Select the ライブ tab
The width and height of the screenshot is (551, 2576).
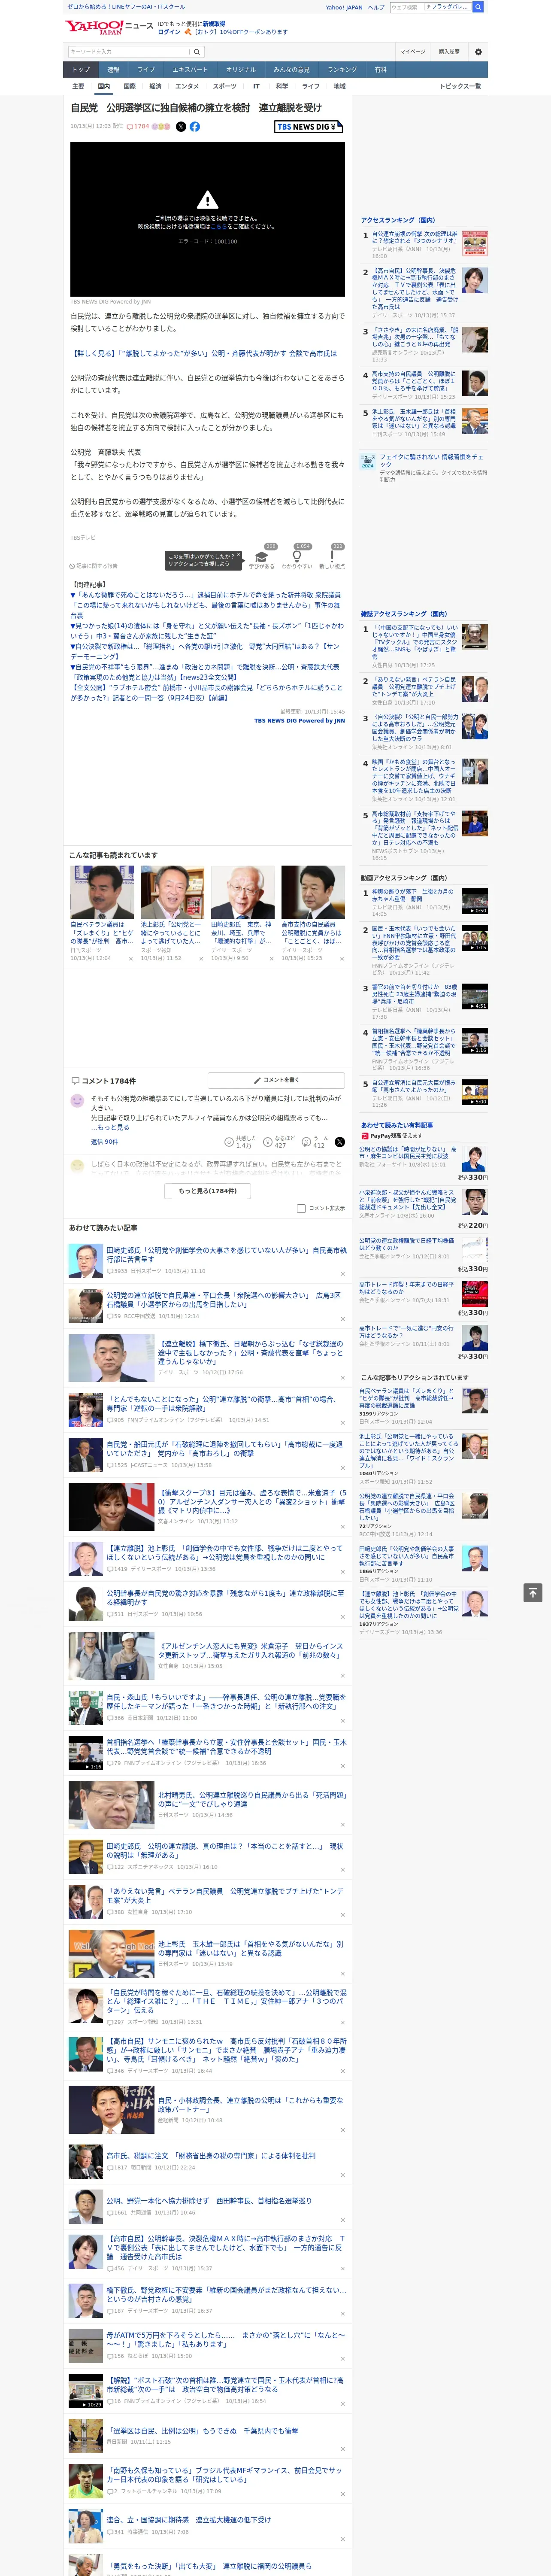[146, 70]
